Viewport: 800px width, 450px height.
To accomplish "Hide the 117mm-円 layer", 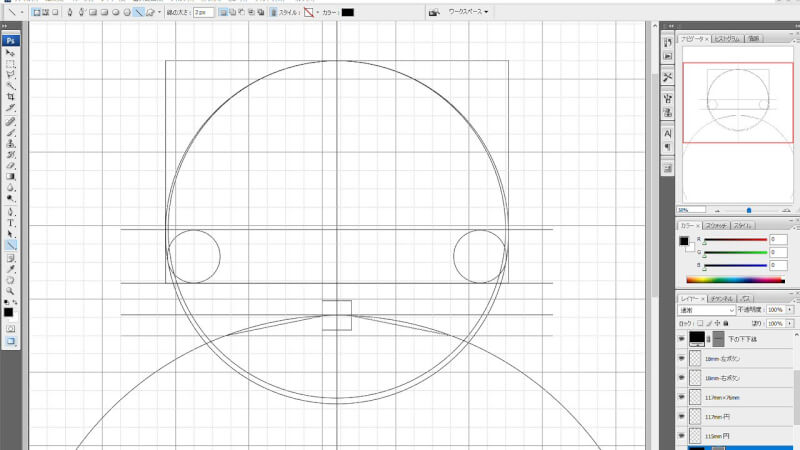I will pos(682,417).
